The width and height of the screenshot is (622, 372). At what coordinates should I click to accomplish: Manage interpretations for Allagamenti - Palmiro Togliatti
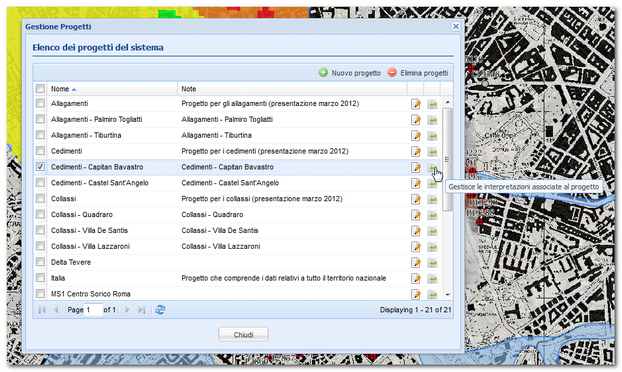point(432,120)
